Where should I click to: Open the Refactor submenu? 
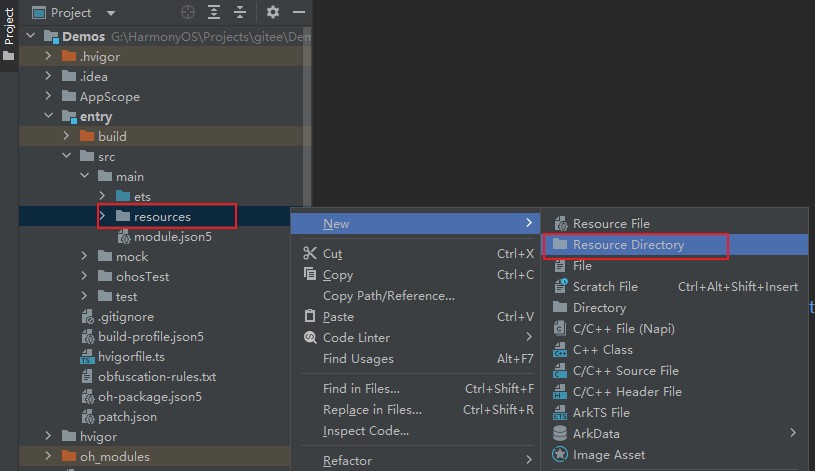(347, 461)
